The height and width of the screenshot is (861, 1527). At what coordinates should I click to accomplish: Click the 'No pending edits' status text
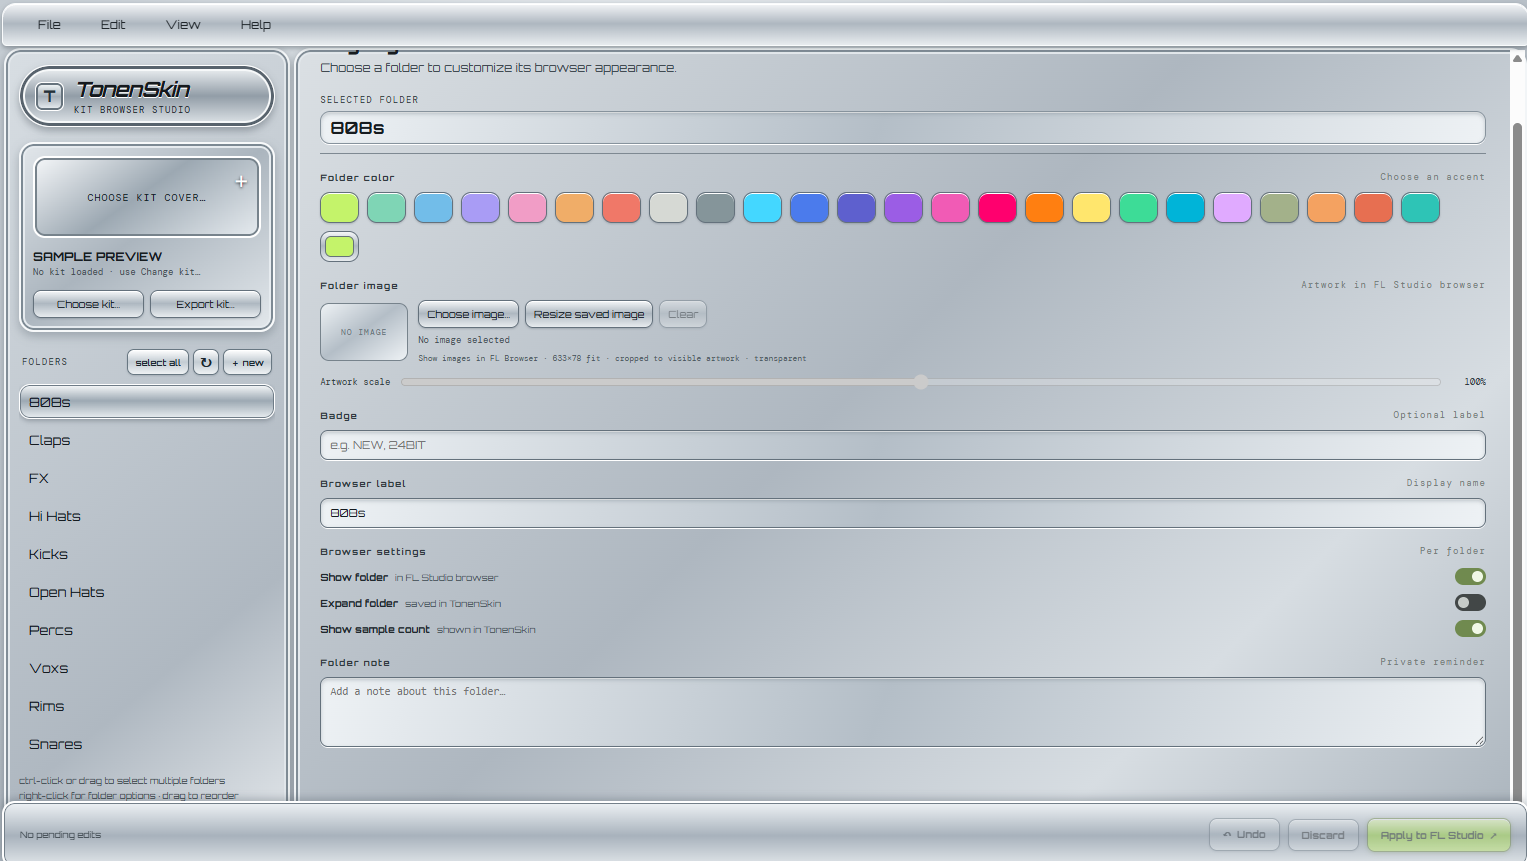60,835
